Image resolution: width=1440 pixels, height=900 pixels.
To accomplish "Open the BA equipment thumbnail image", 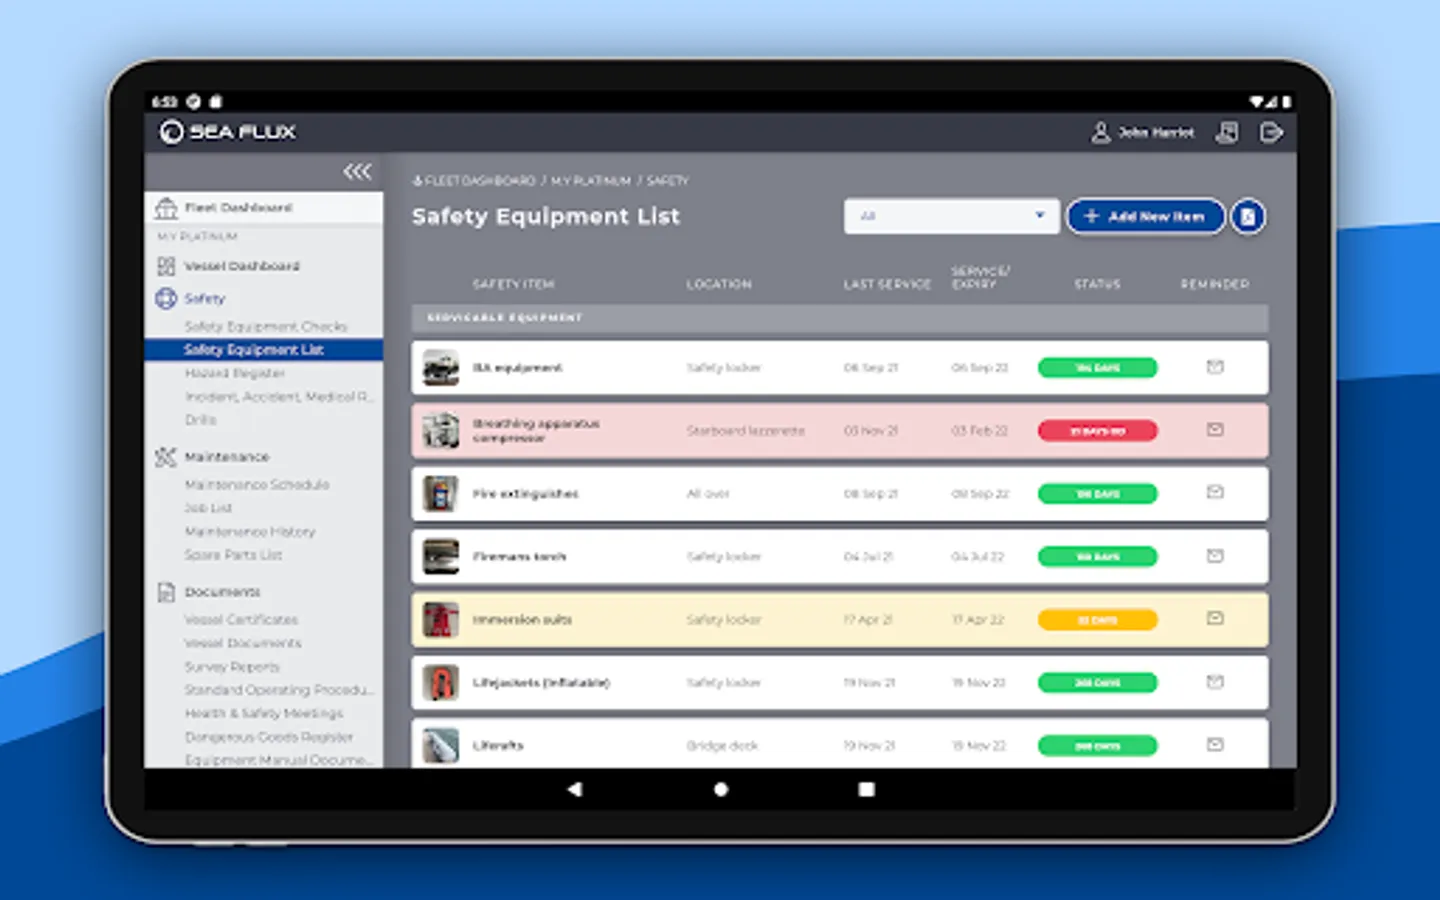I will click(x=440, y=368).
